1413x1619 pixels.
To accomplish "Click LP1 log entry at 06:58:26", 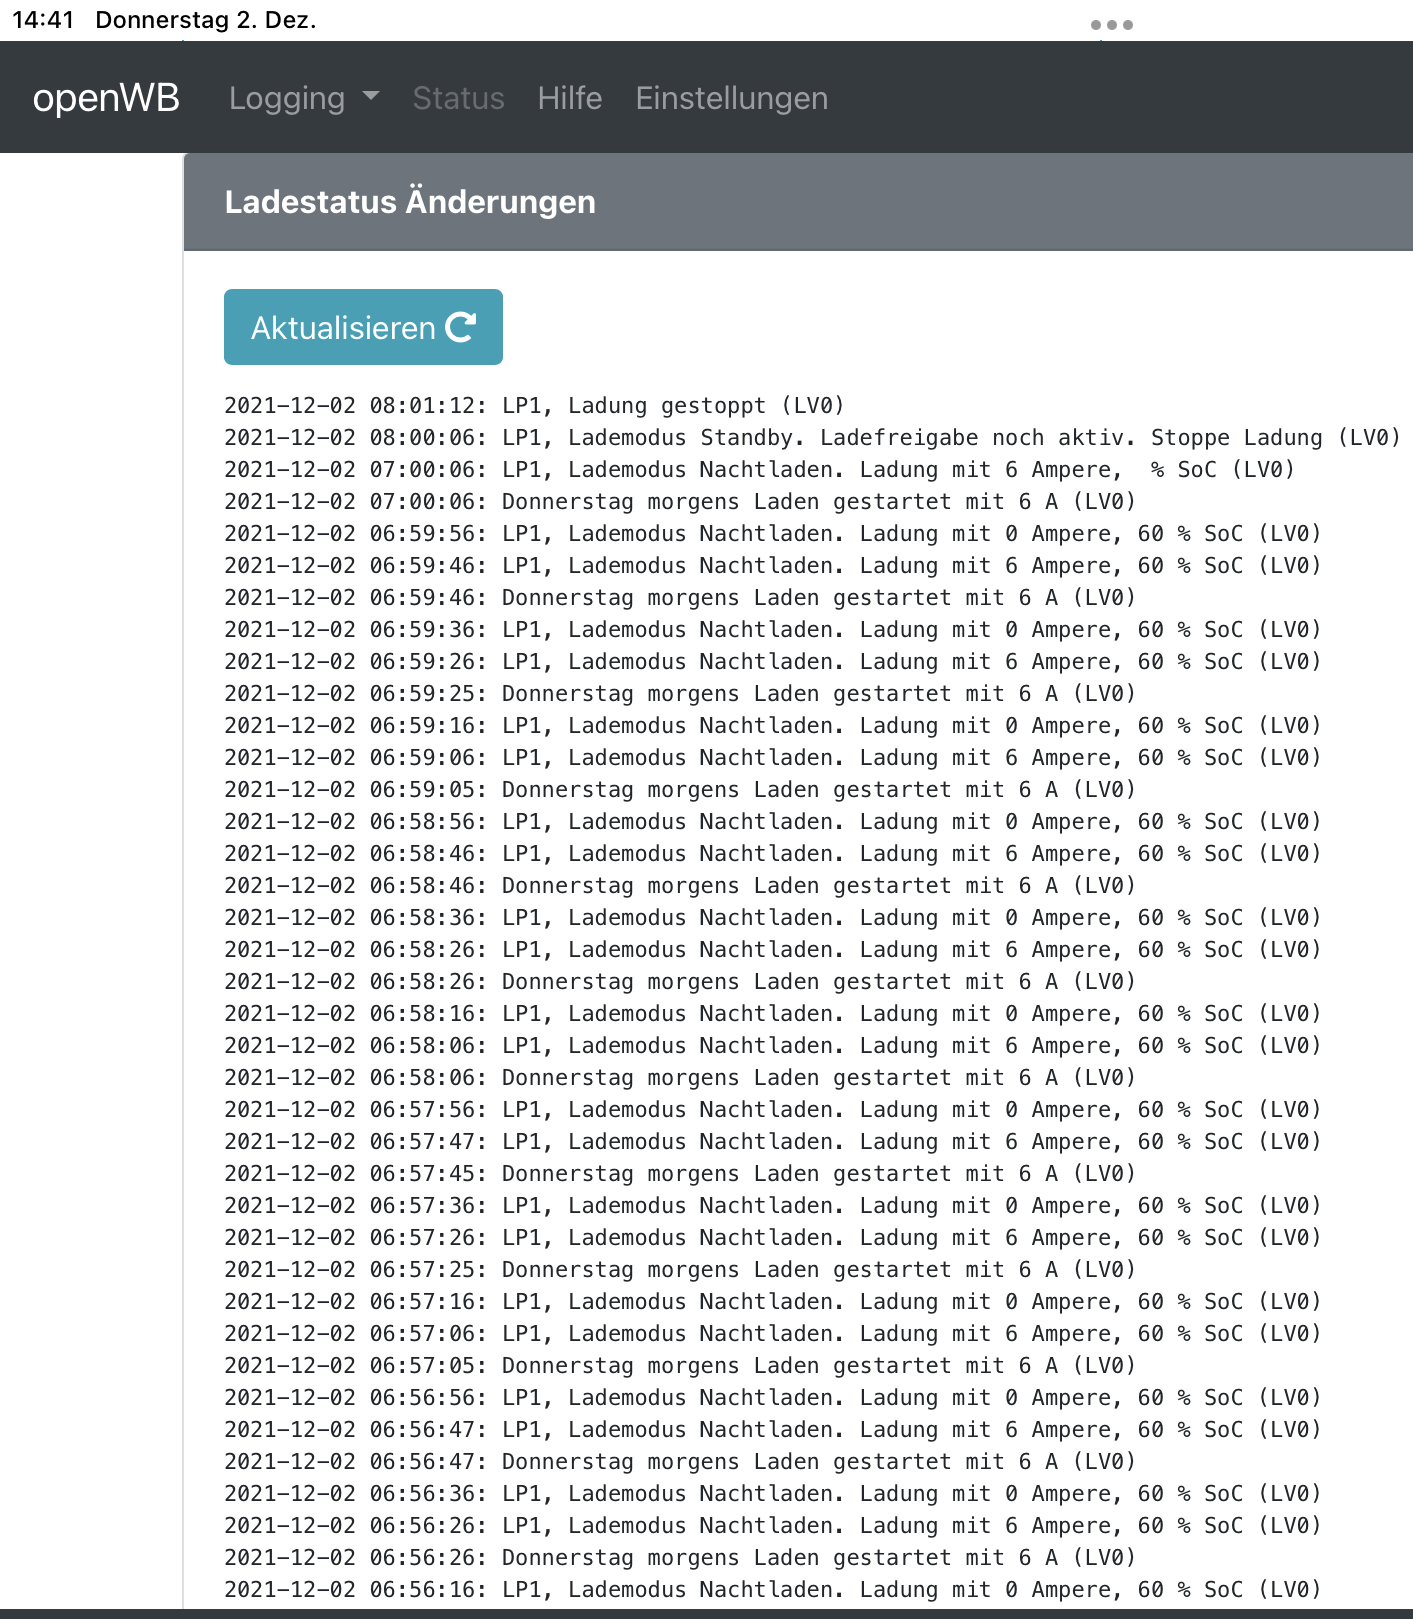I will (x=773, y=949).
